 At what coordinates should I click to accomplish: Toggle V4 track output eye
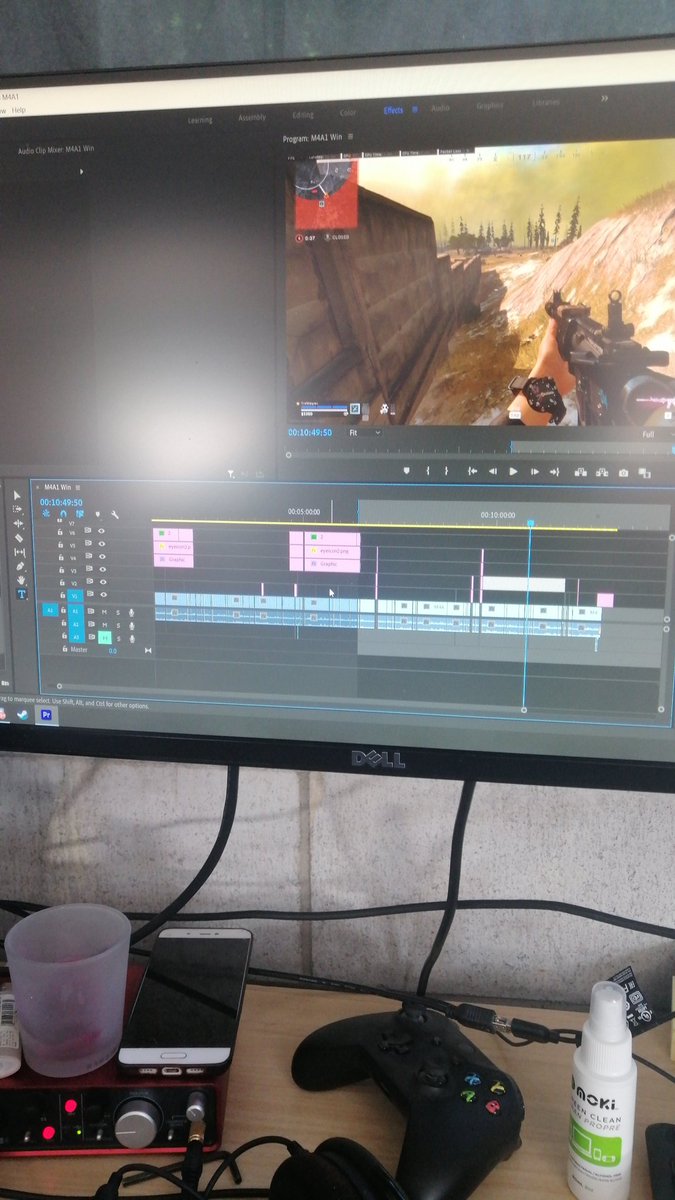tap(102, 558)
